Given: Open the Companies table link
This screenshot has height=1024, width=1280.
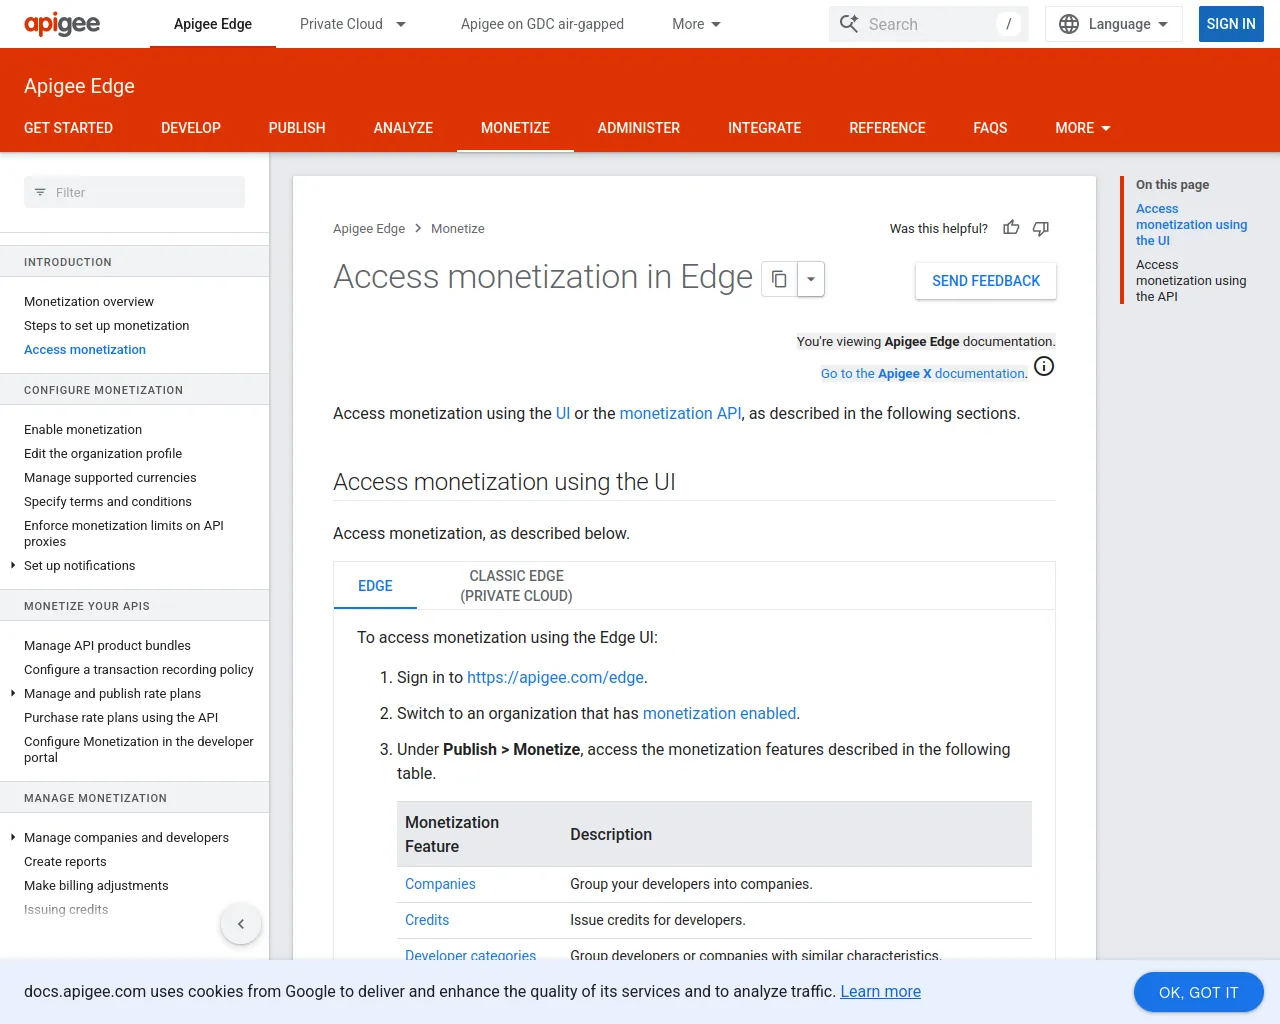Looking at the screenshot, I should tap(440, 884).
